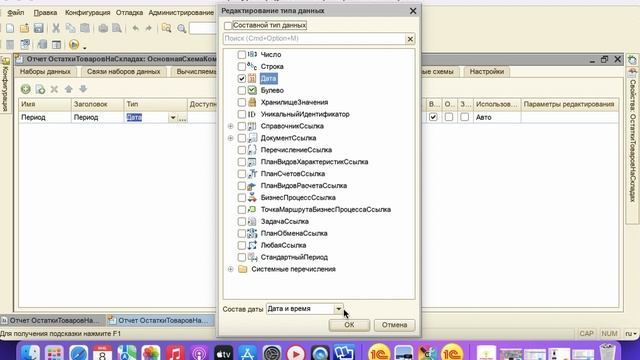Click the Open file toolbar icon
The image size is (640, 360).
[24, 28]
